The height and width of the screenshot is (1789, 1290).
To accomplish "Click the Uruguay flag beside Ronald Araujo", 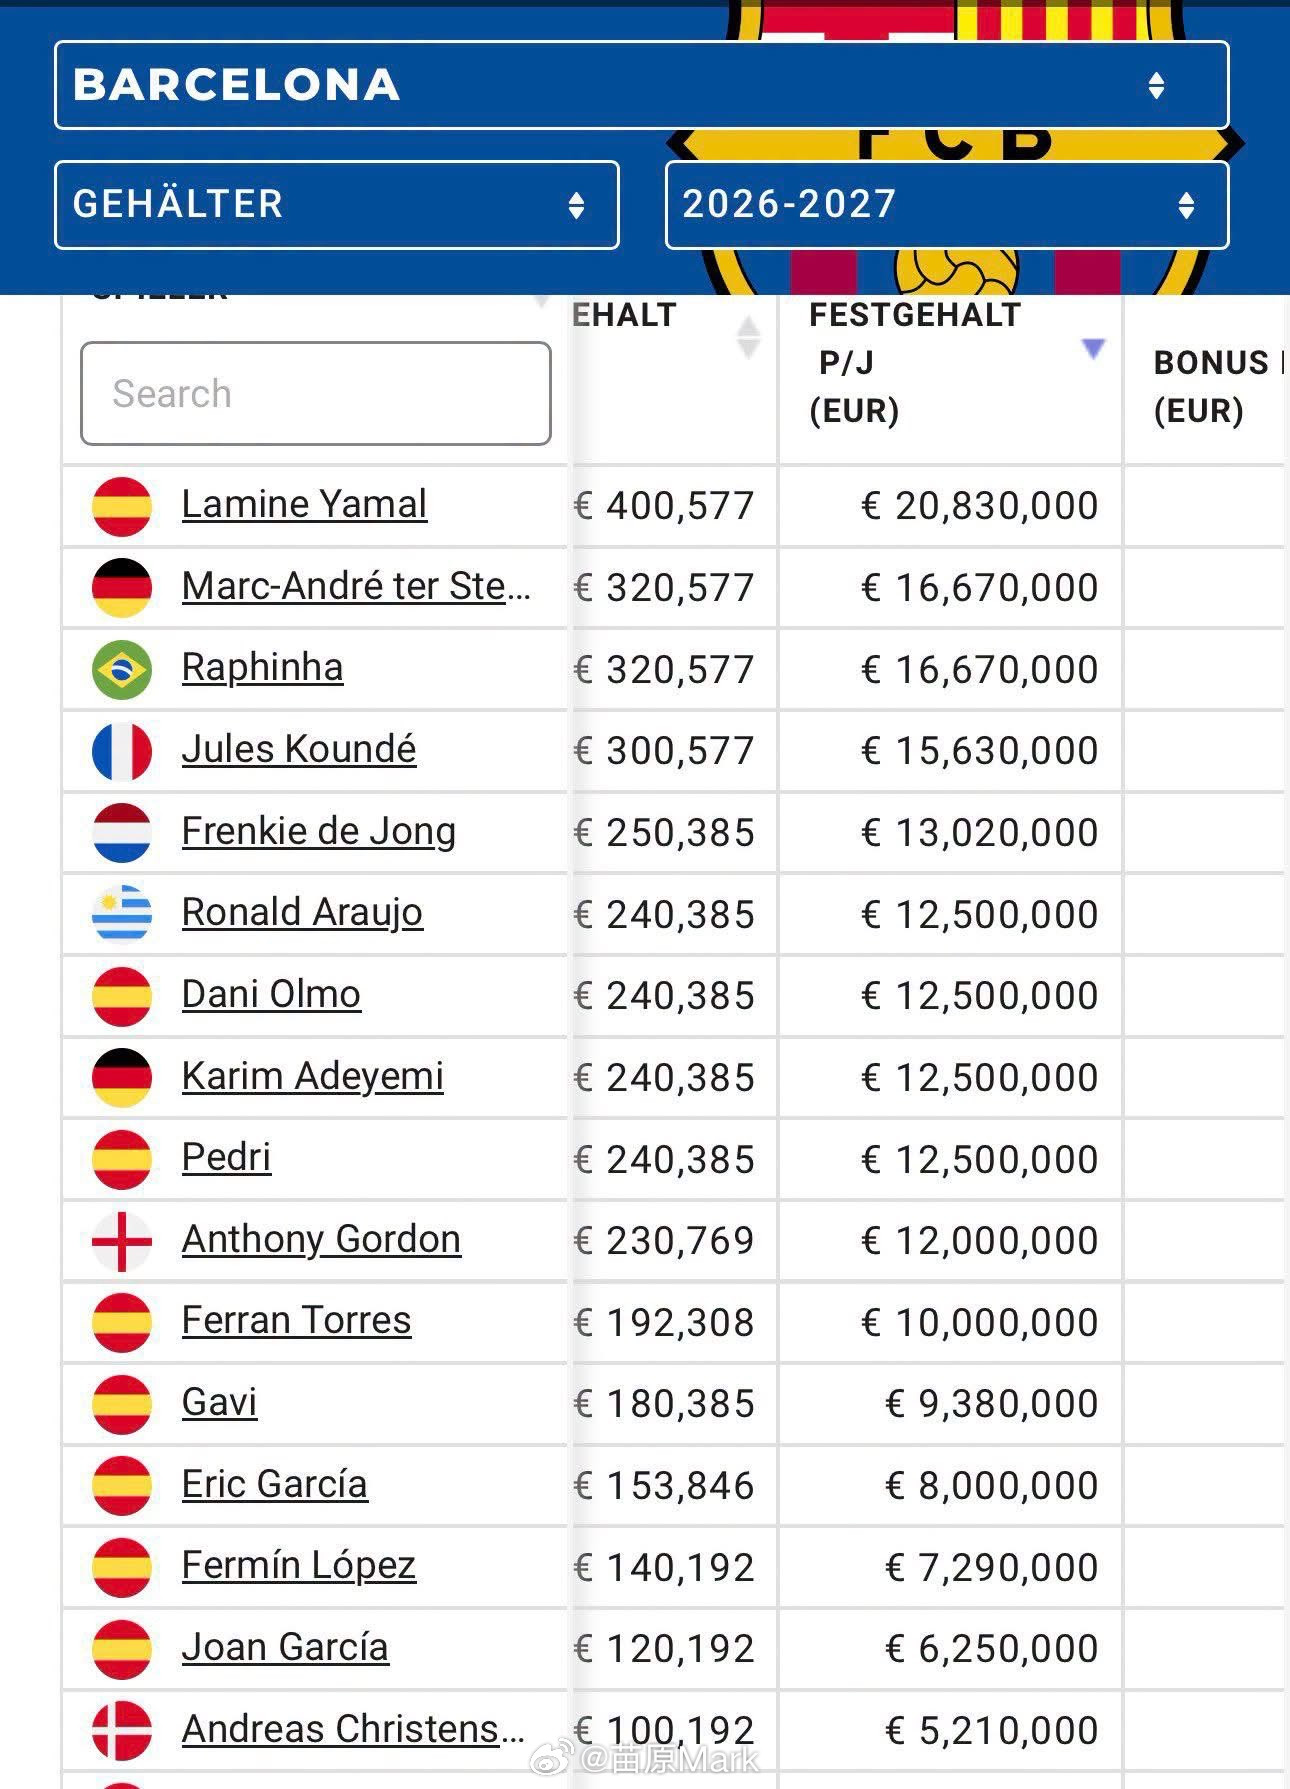I will click(122, 914).
